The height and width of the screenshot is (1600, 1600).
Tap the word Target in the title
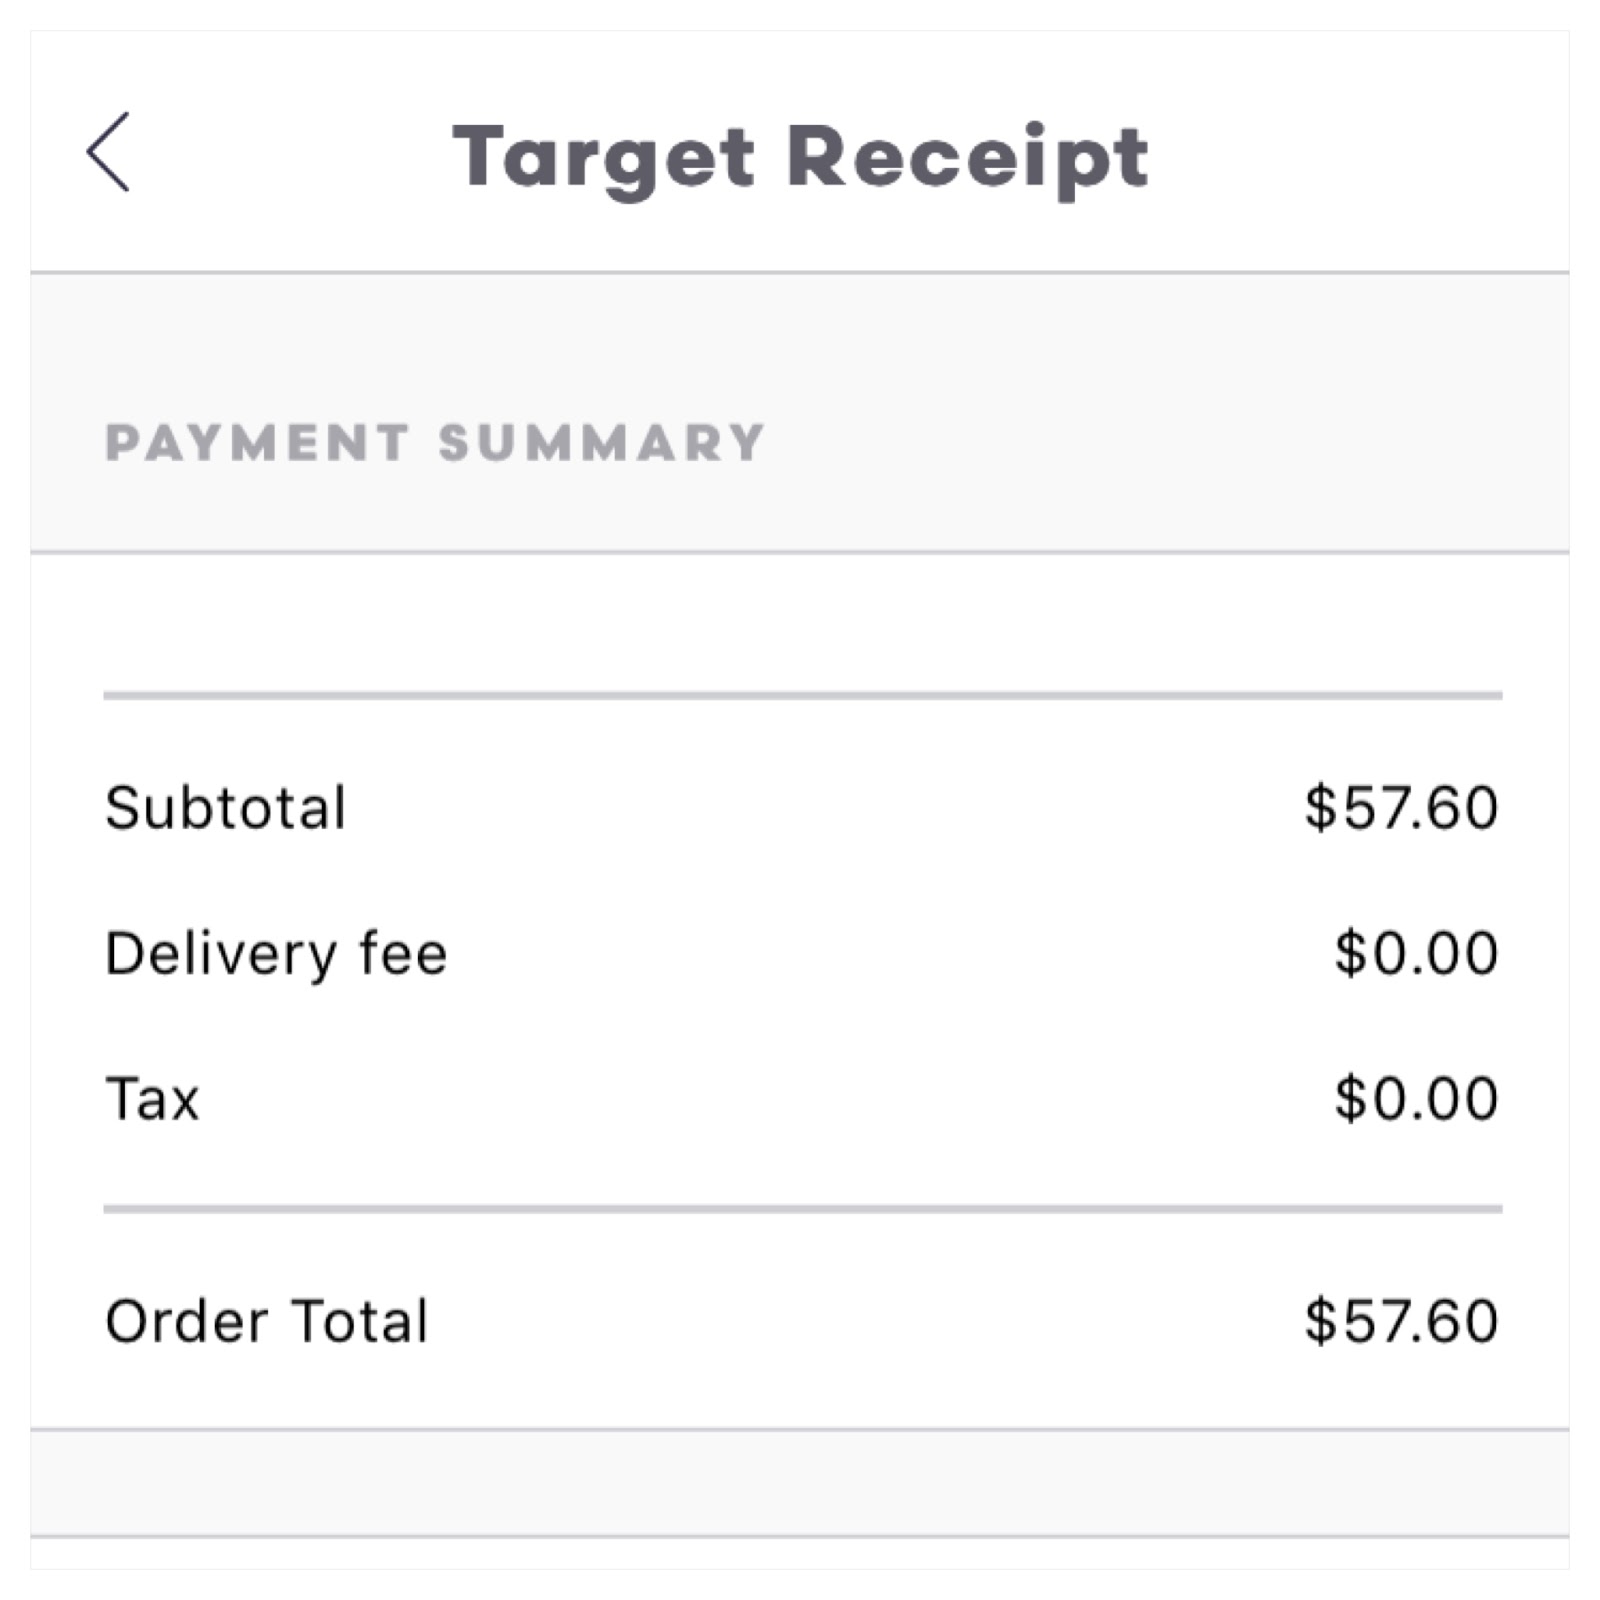(x=604, y=160)
